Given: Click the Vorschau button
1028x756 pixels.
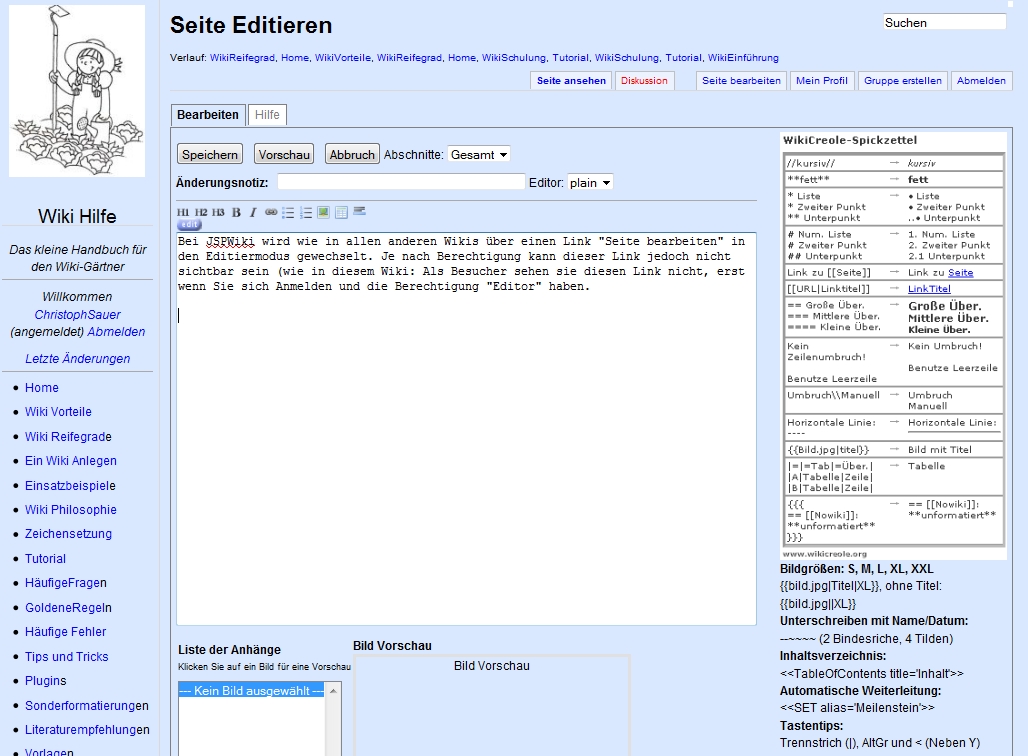Looking at the screenshot, I should click(284, 155).
